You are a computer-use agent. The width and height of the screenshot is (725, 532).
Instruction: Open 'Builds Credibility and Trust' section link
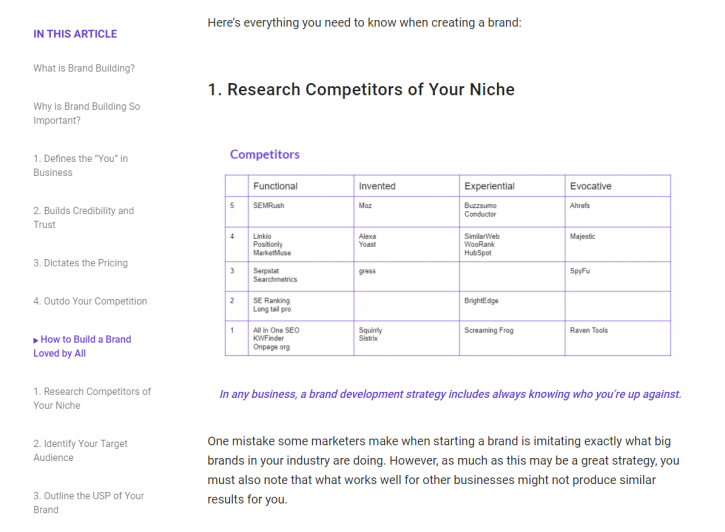[x=83, y=218]
